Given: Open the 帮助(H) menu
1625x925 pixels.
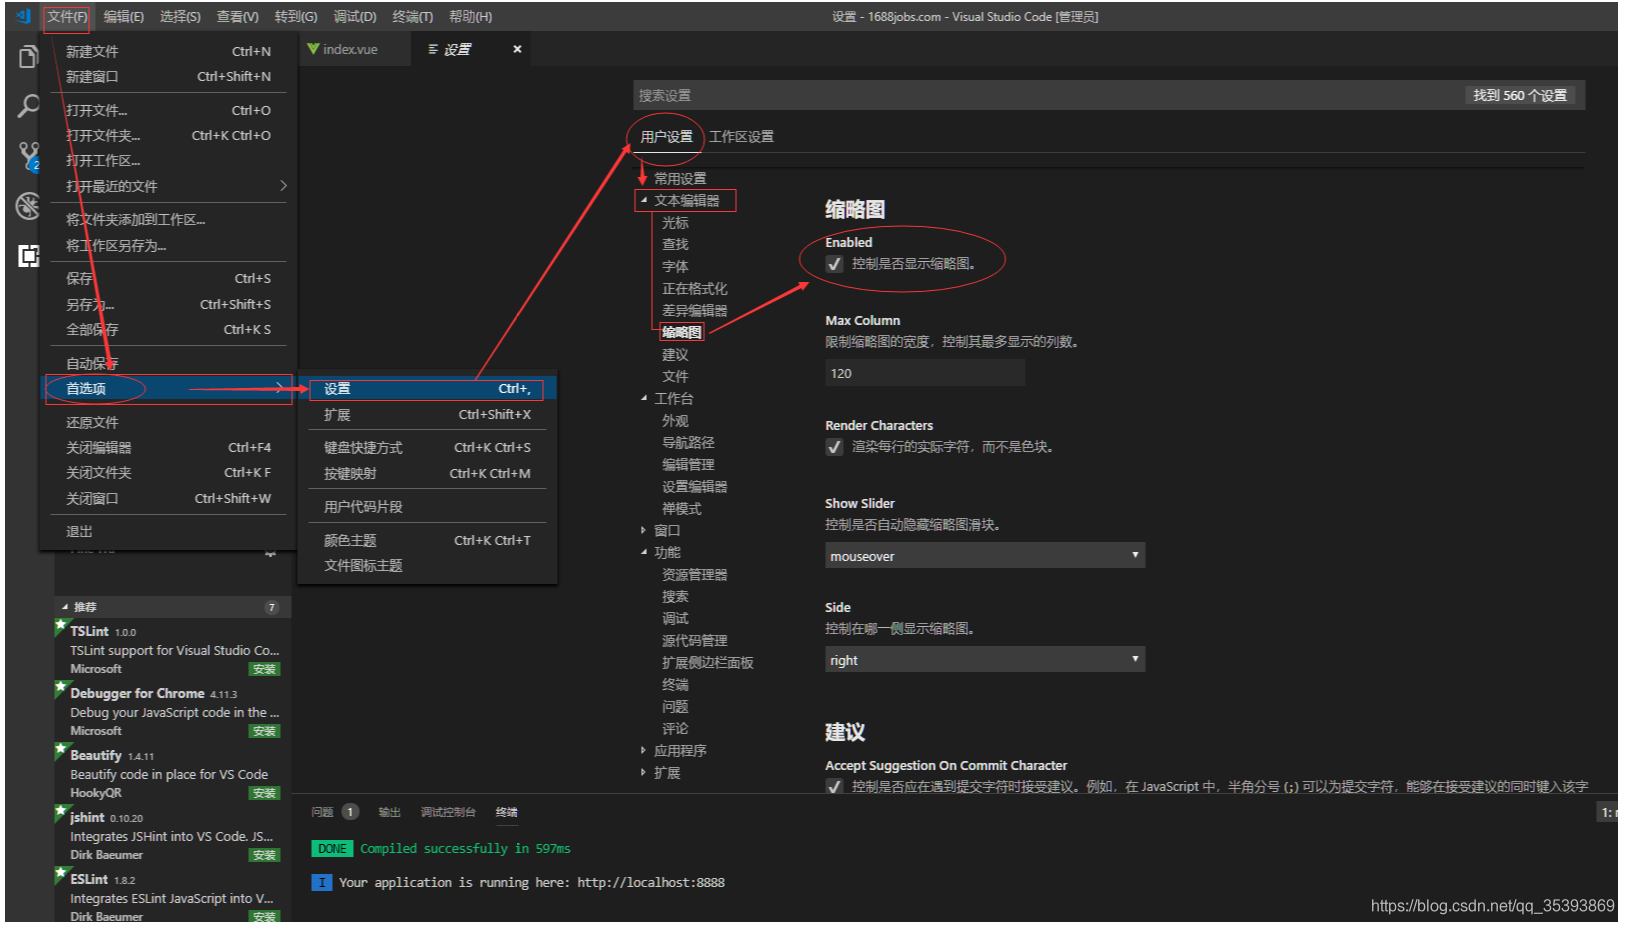Looking at the screenshot, I should click(470, 16).
